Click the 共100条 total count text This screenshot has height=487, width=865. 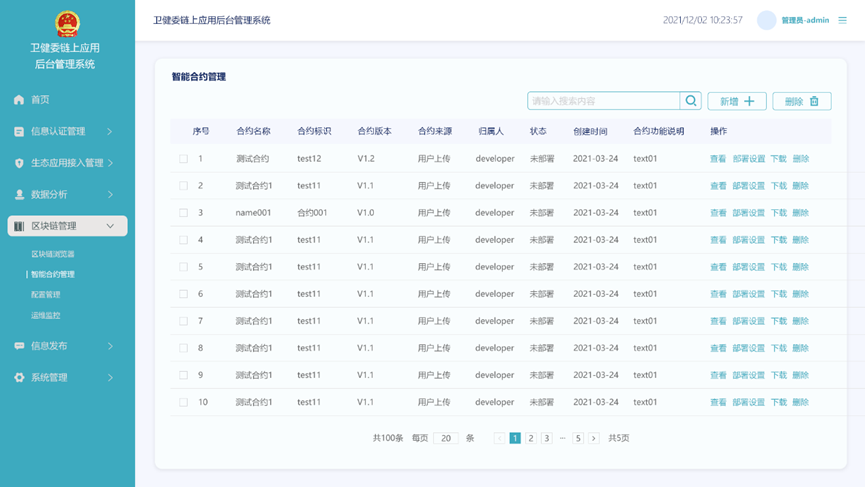tap(388, 438)
